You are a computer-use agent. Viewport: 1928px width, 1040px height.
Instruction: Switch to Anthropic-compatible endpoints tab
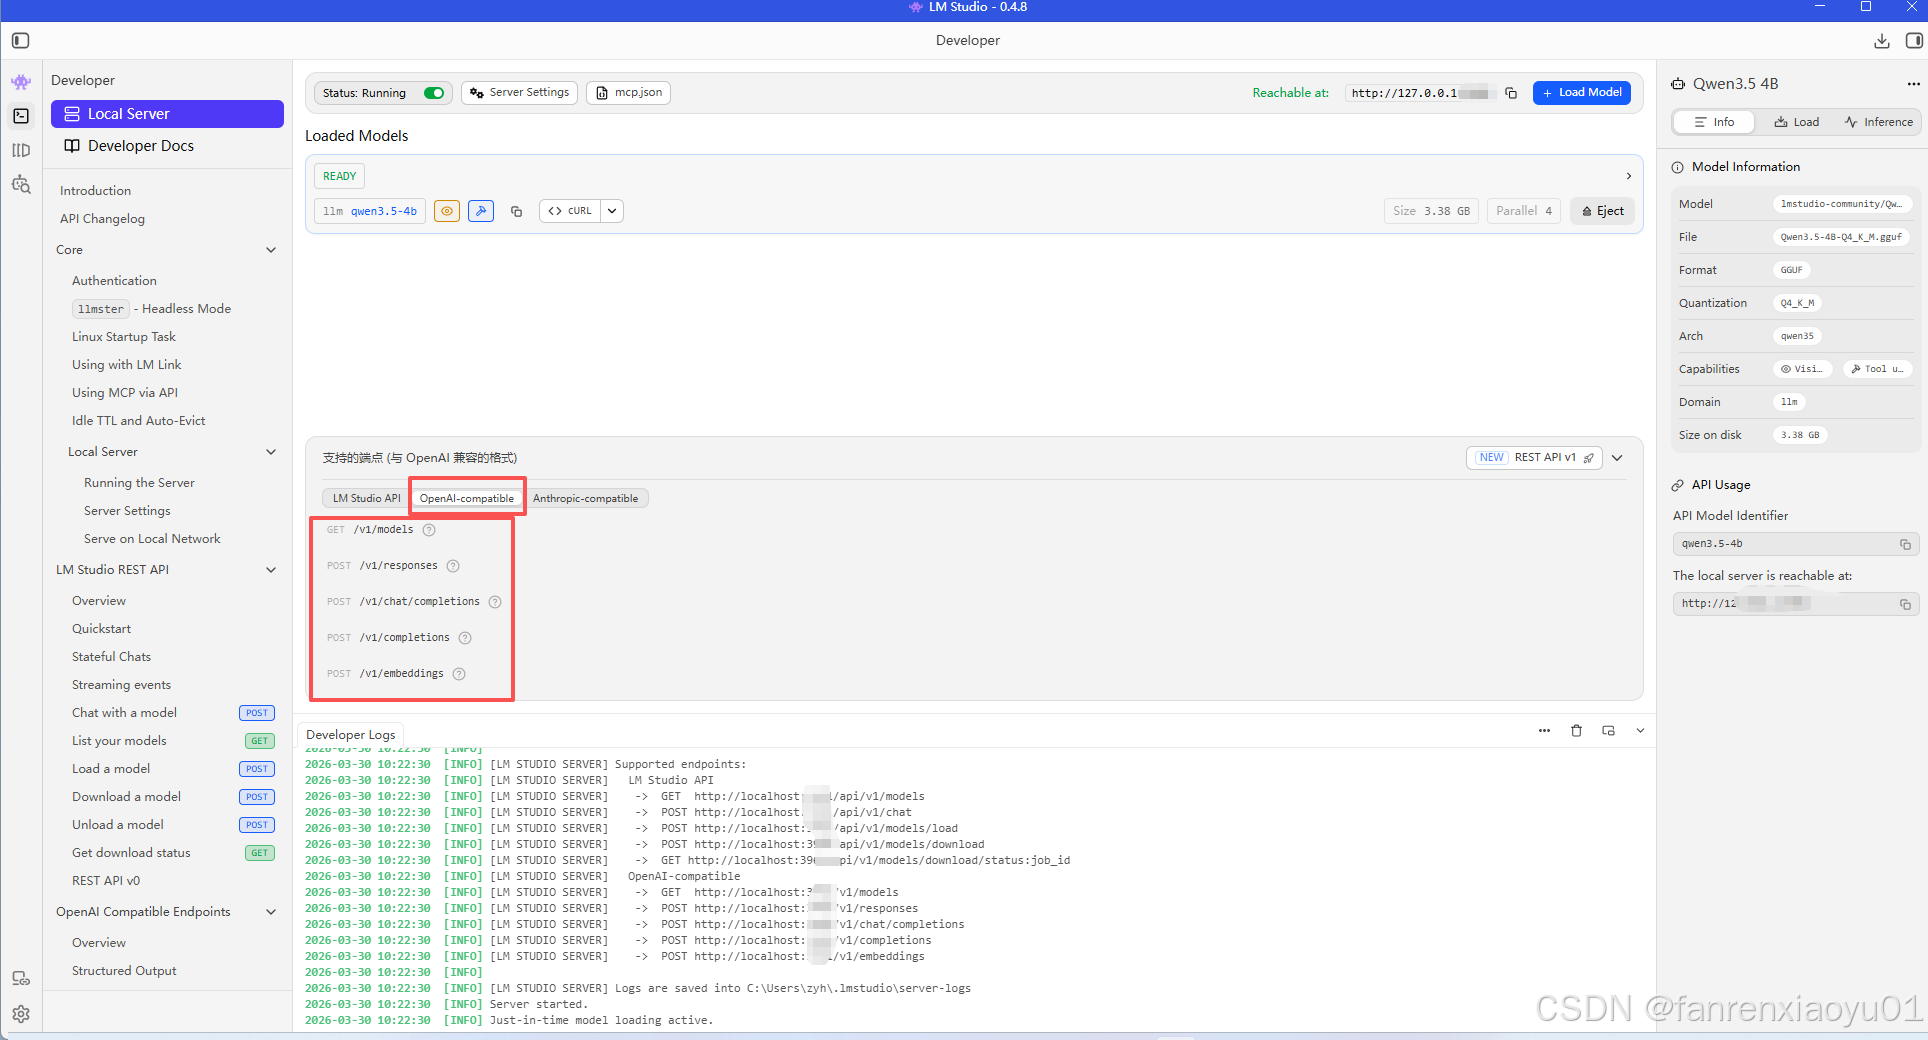tap(586, 498)
